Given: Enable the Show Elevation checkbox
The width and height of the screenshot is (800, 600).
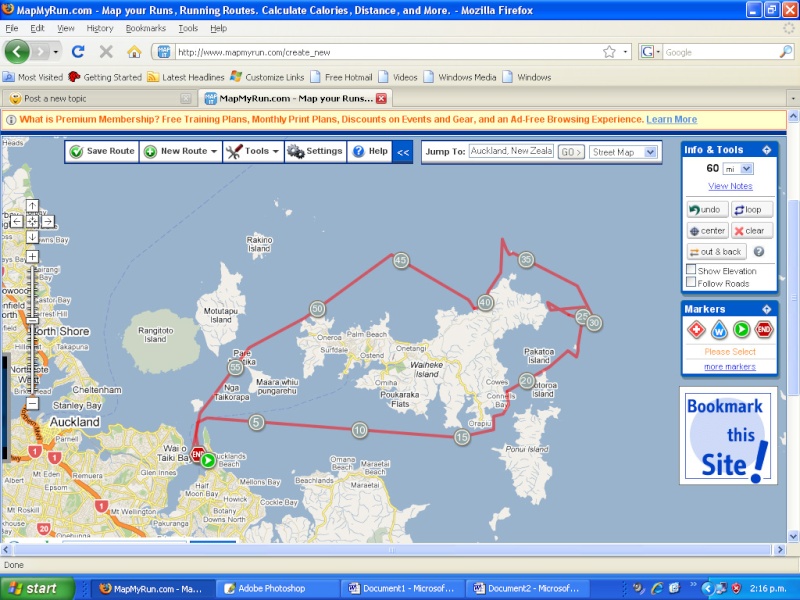Looking at the screenshot, I should point(691,269).
